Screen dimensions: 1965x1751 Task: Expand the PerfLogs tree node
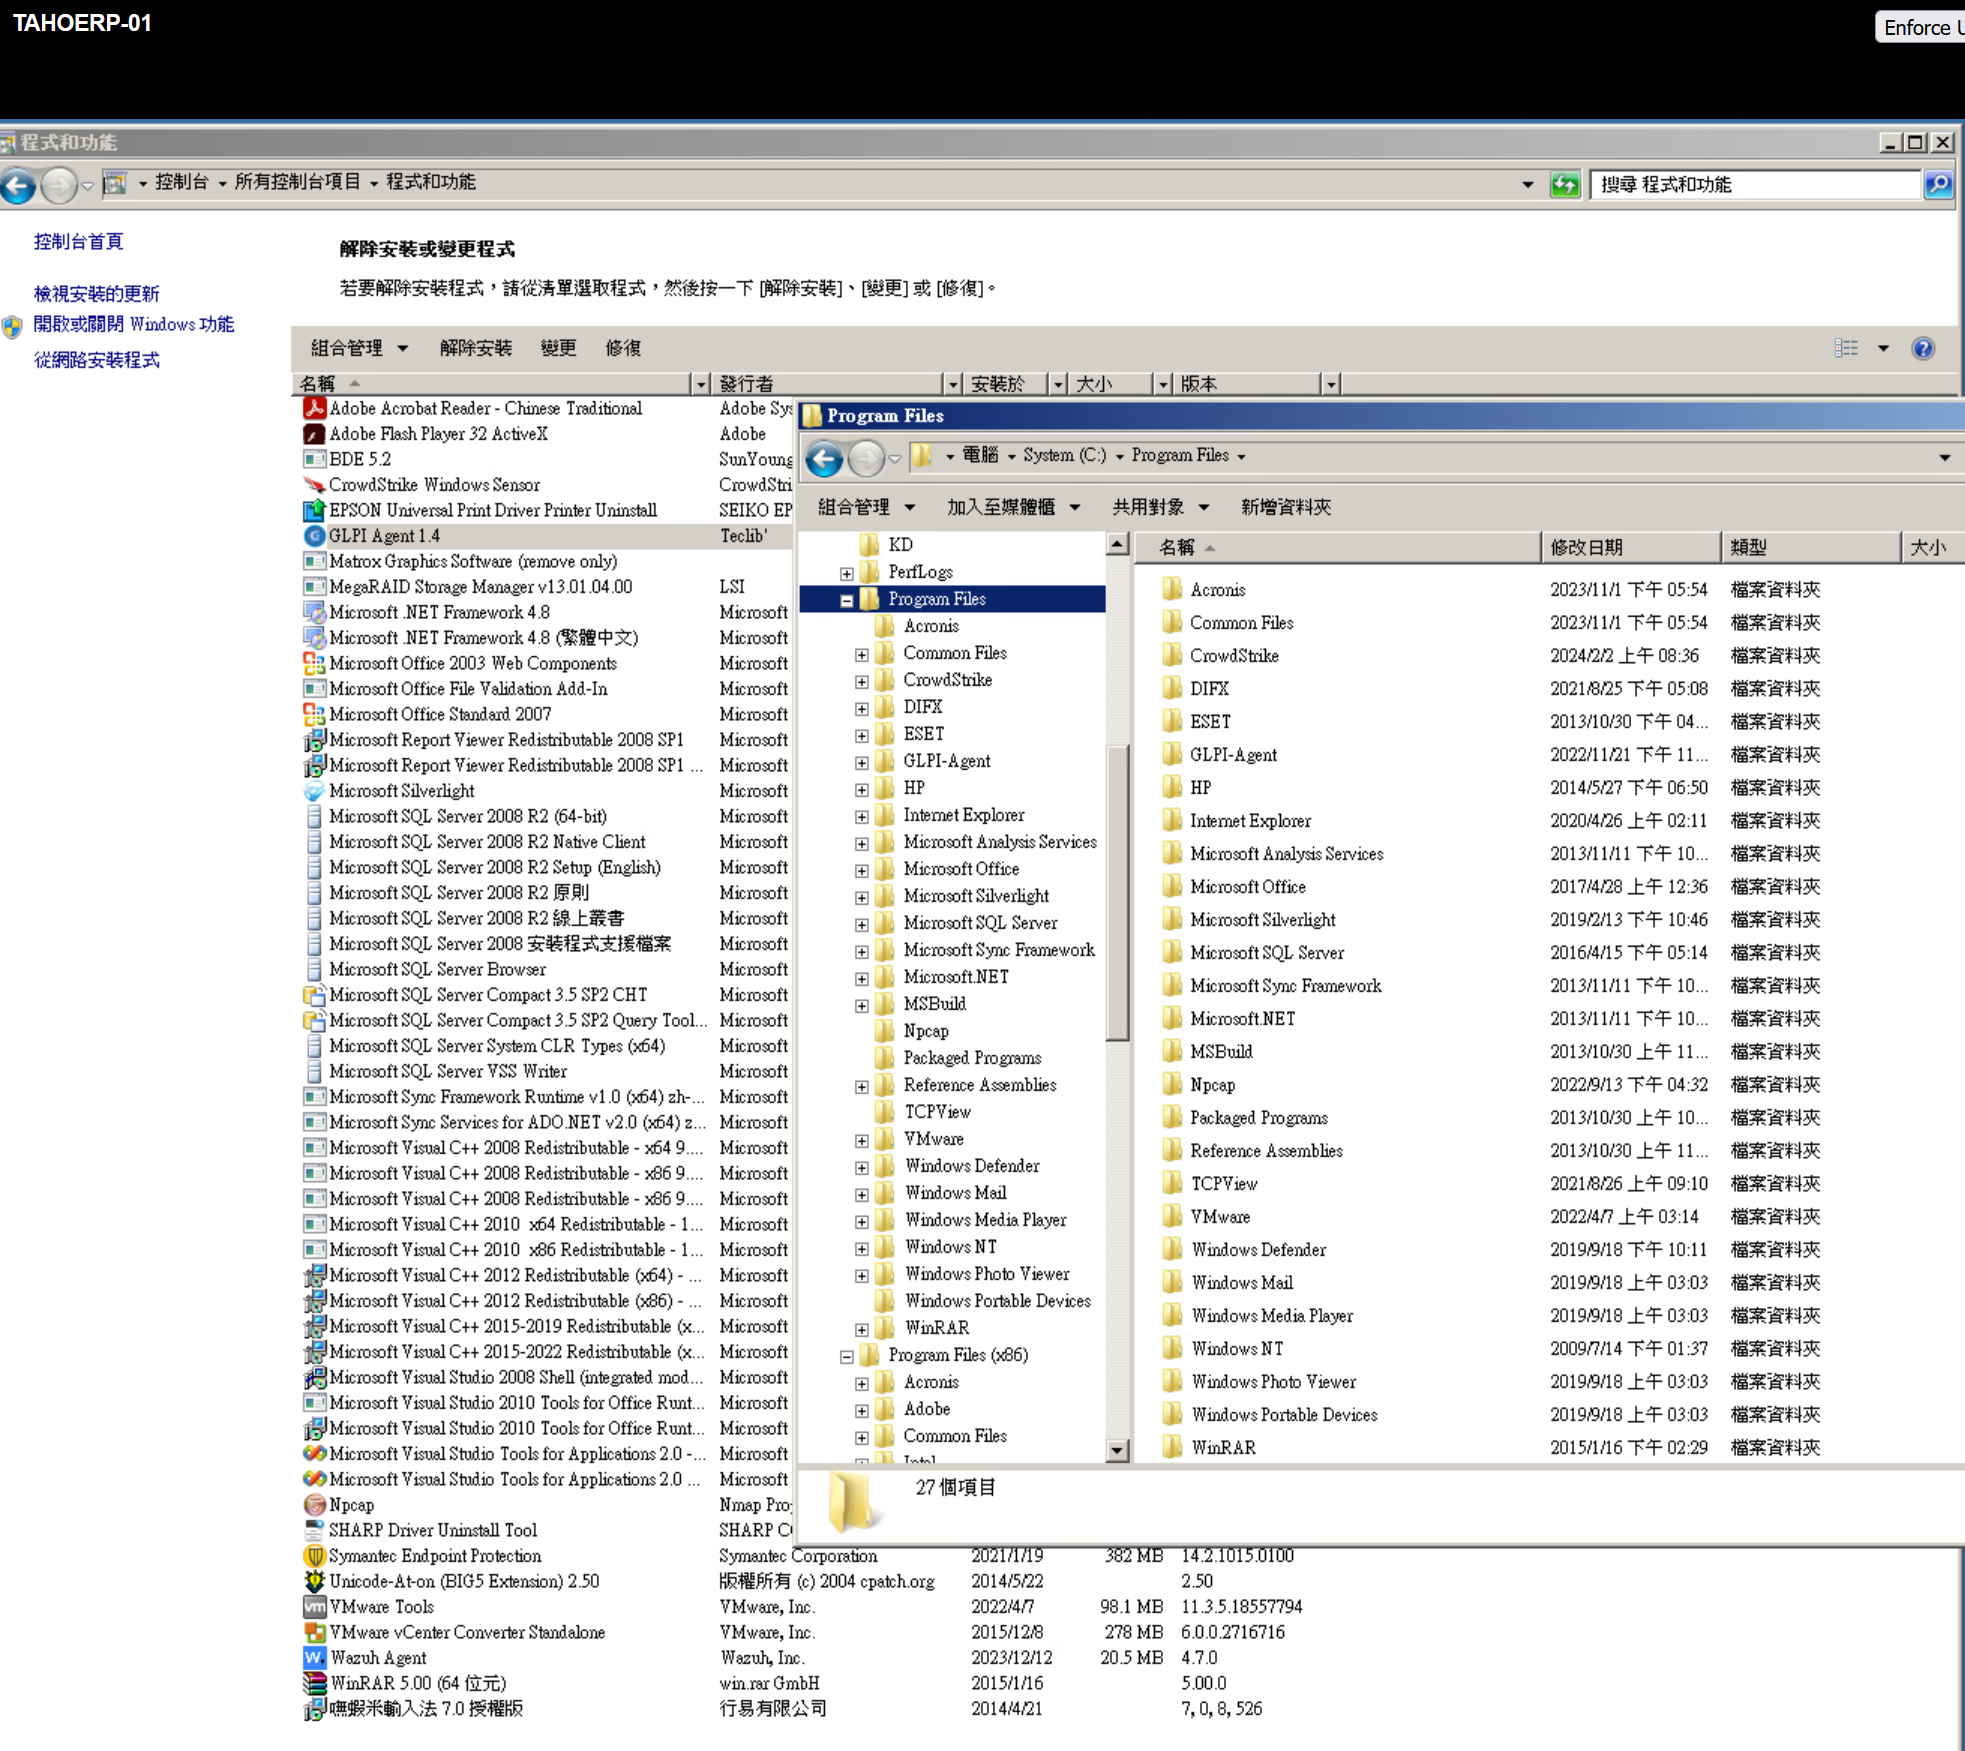(846, 573)
